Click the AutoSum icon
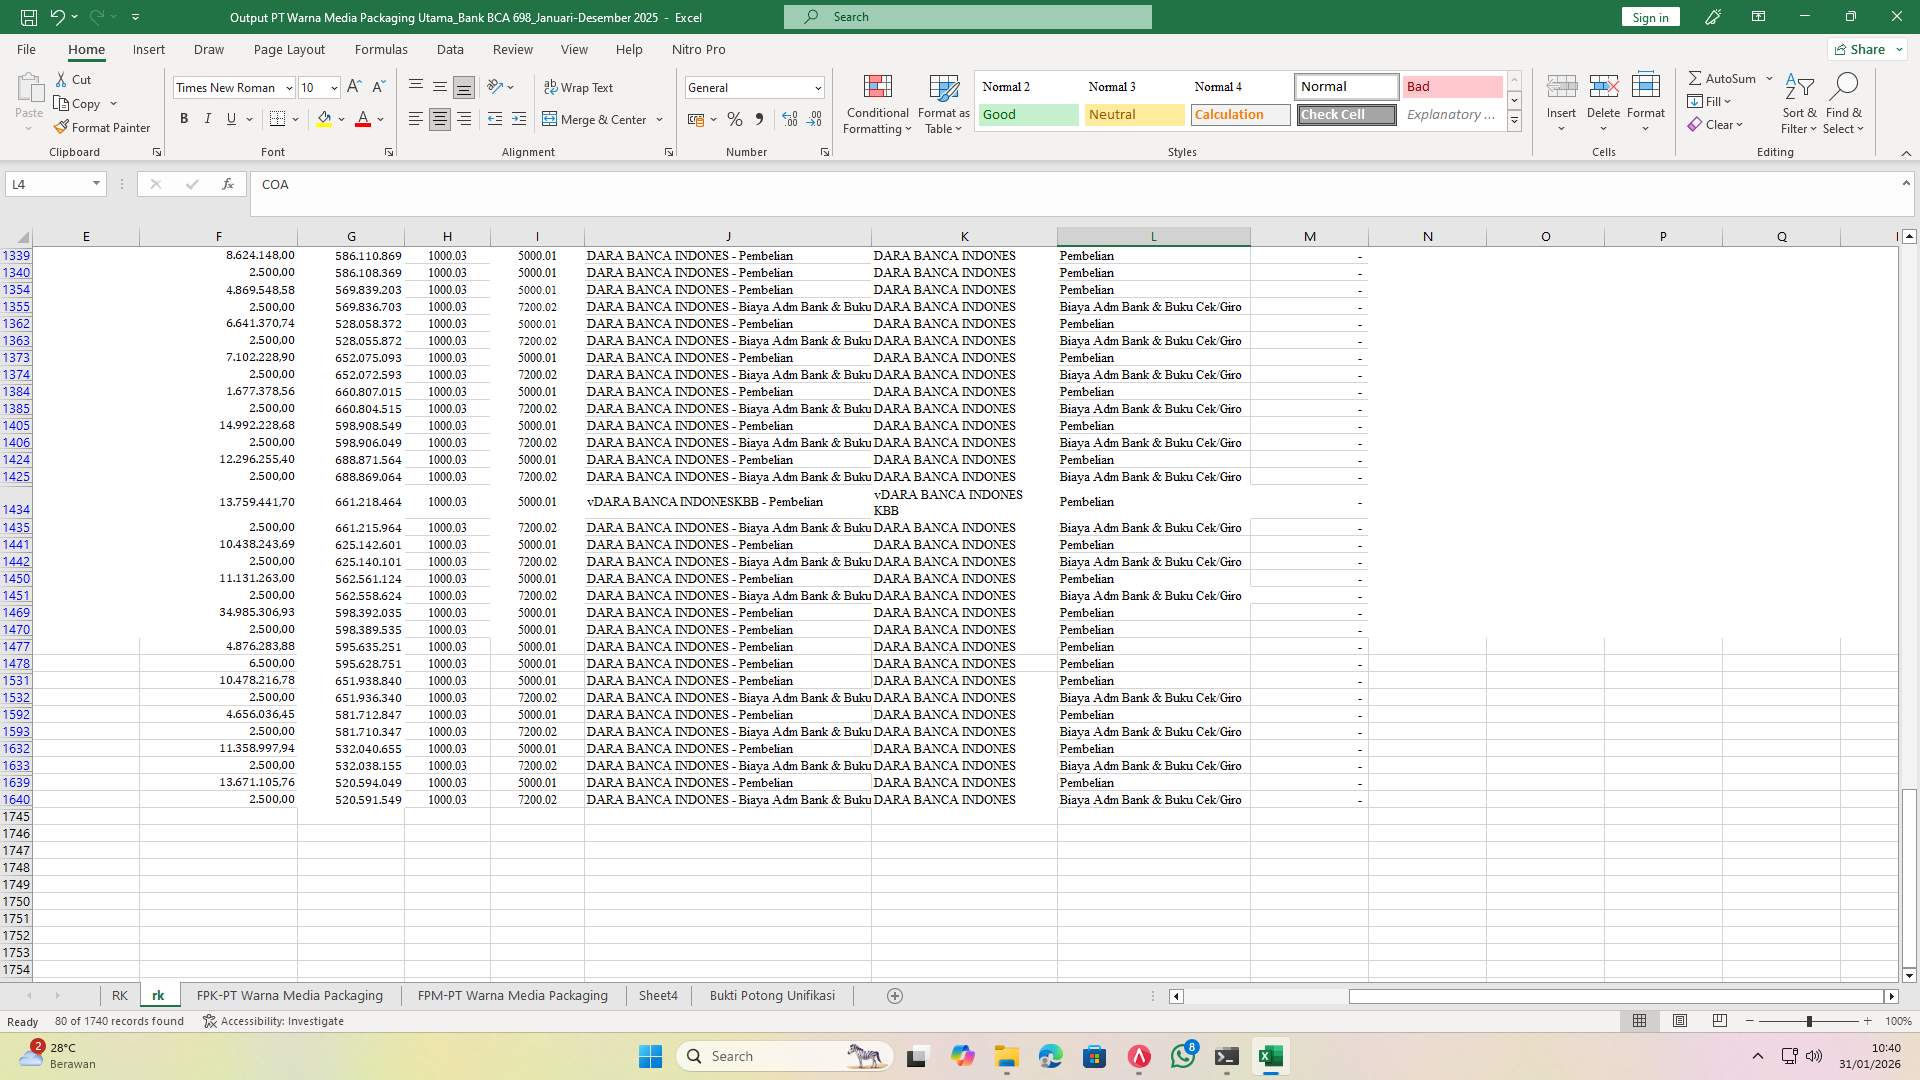The image size is (1920, 1080). (x=1697, y=77)
